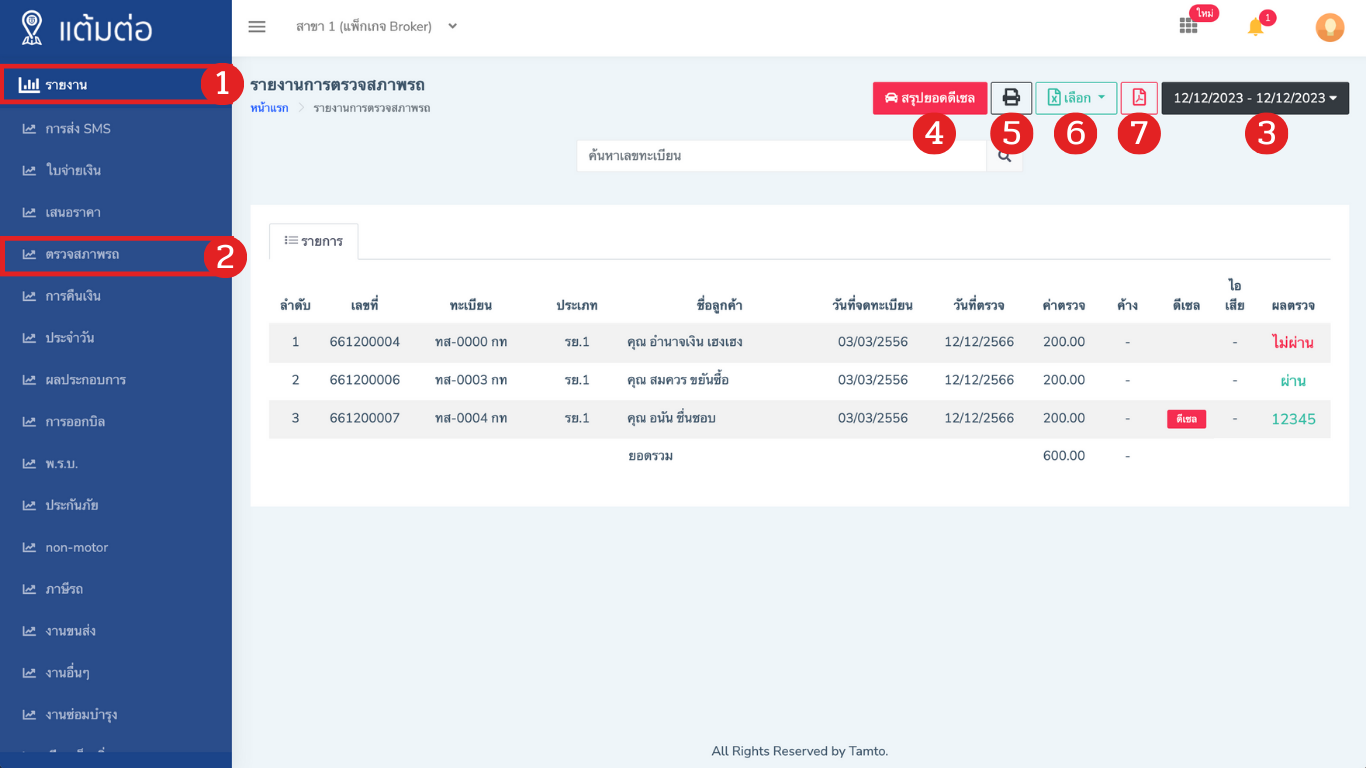
Task: Open the Excel เลือก dropdown
Action: (x=1076, y=98)
